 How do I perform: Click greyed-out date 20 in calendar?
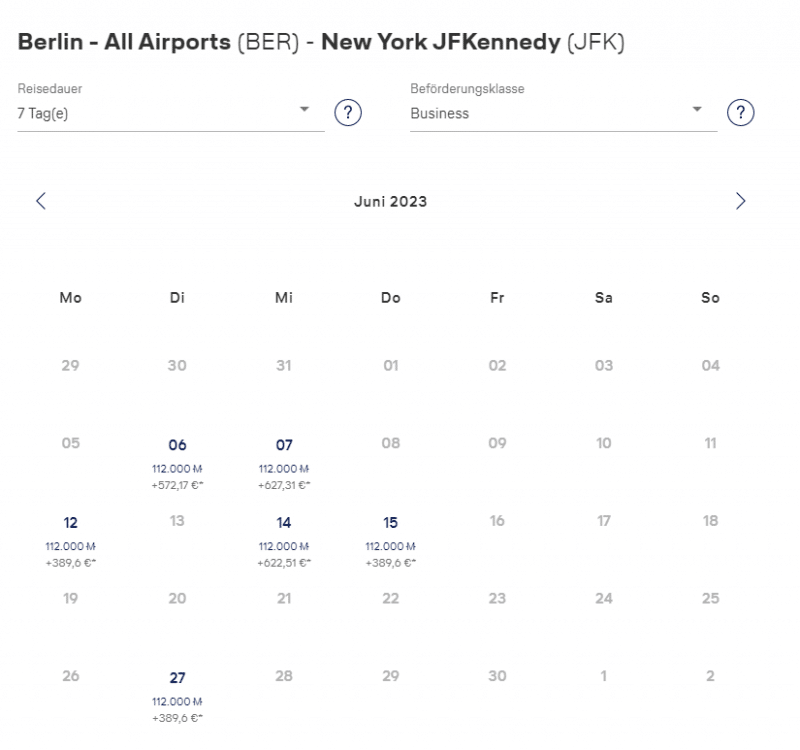tap(177, 599)
